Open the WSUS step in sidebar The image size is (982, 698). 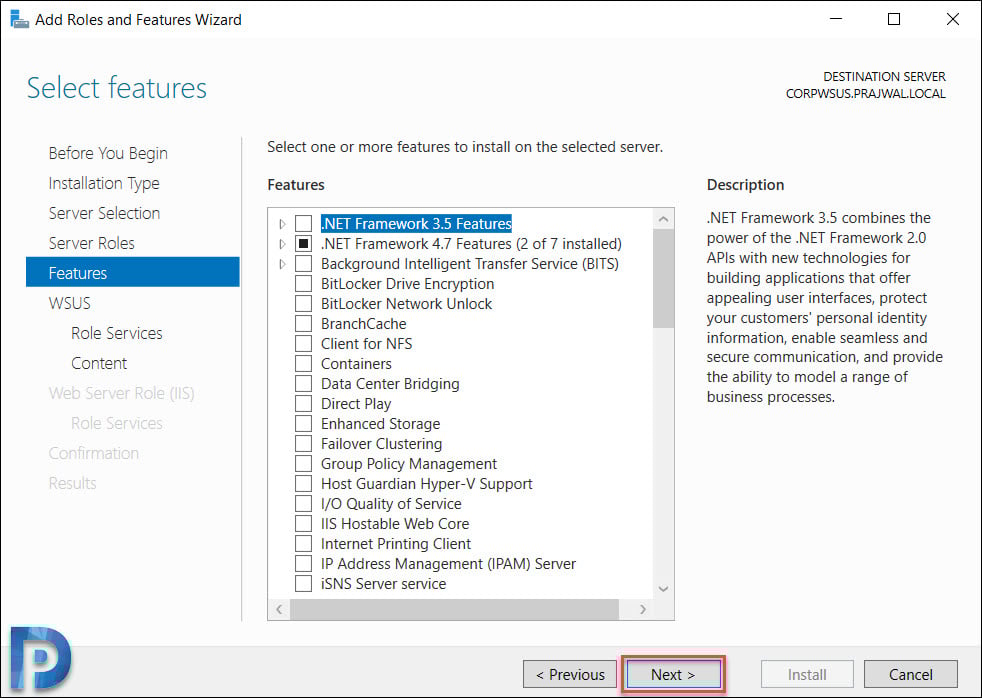(x=70, y=303)
